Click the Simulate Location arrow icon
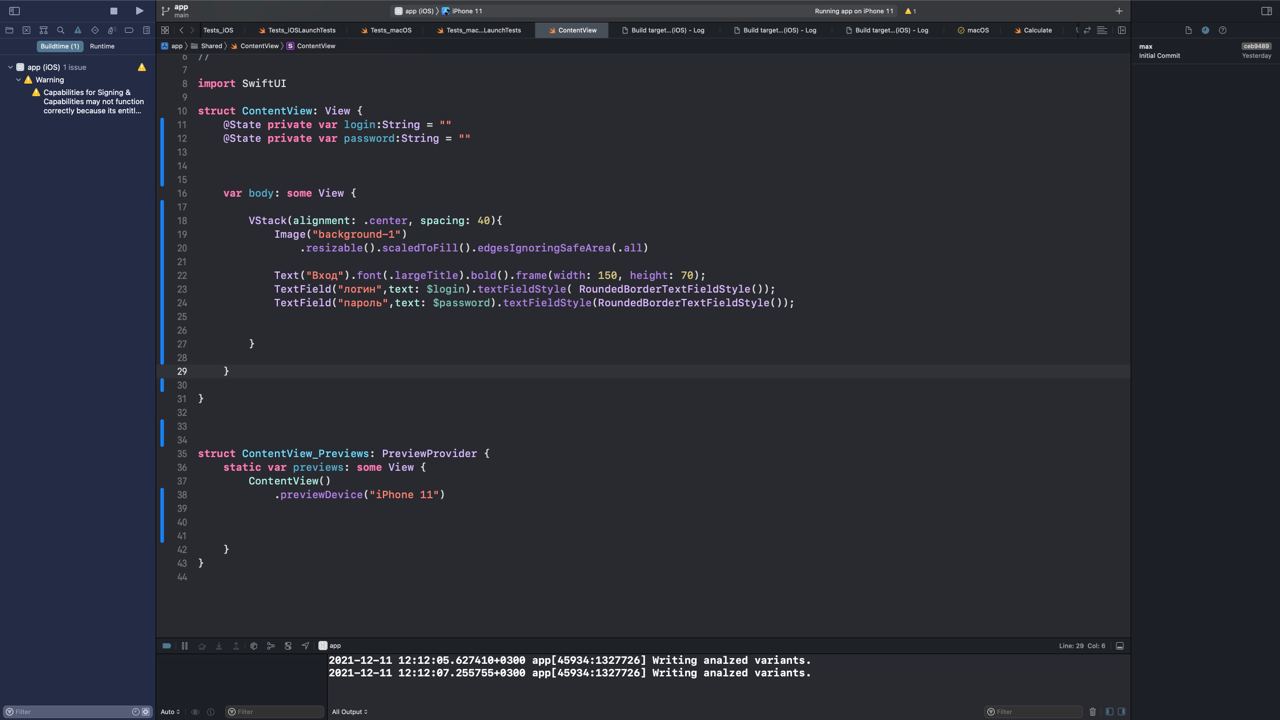The image size is (1280, 720). coord(305,646)
